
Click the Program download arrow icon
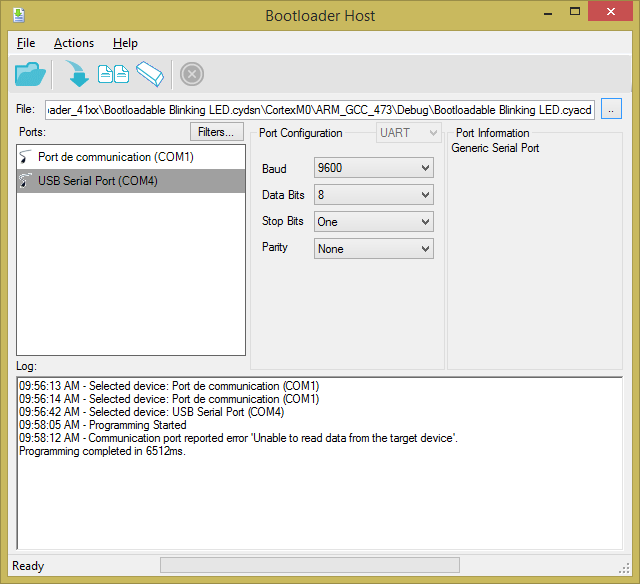[x=77, y=74]
